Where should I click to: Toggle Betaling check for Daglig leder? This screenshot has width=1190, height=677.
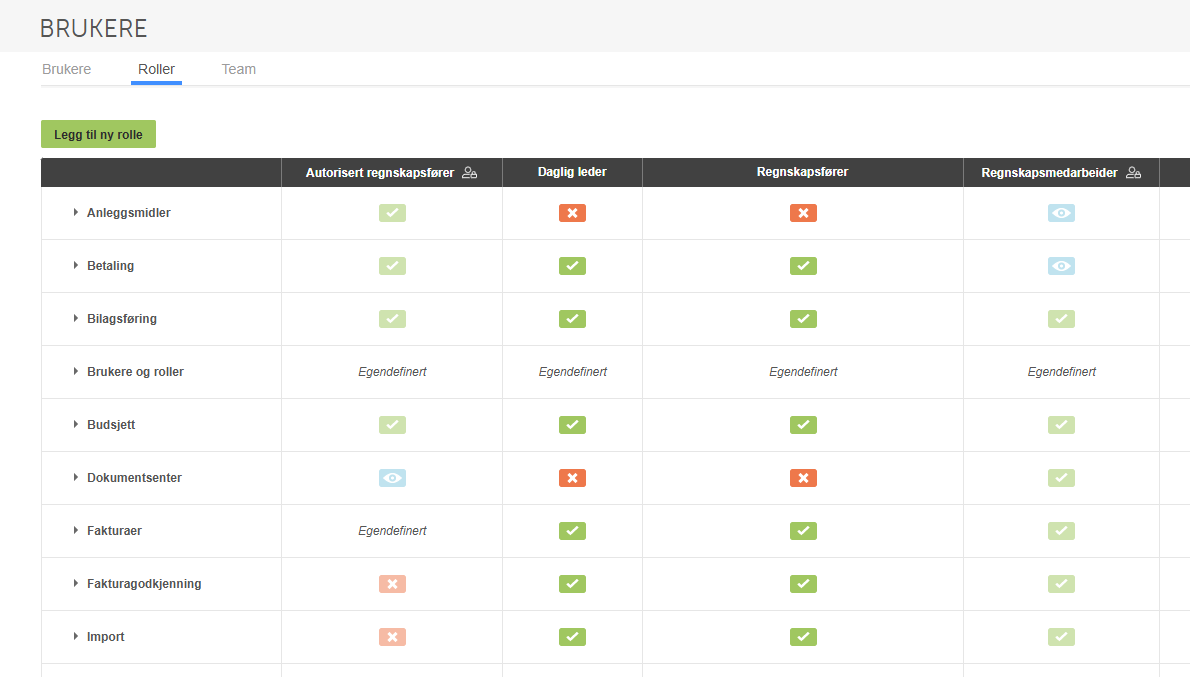click(572, 266)
